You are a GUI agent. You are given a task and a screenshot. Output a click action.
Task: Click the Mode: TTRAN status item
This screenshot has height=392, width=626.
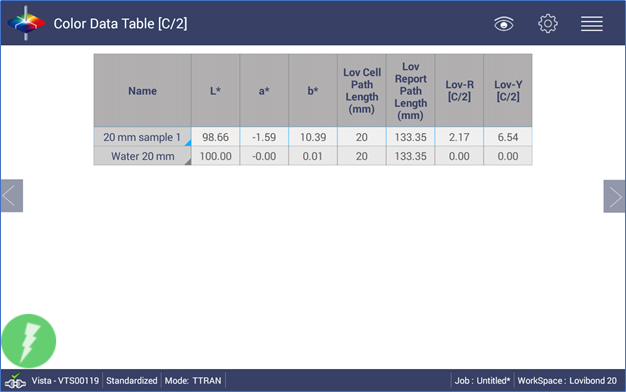click(x=193, y=381)
